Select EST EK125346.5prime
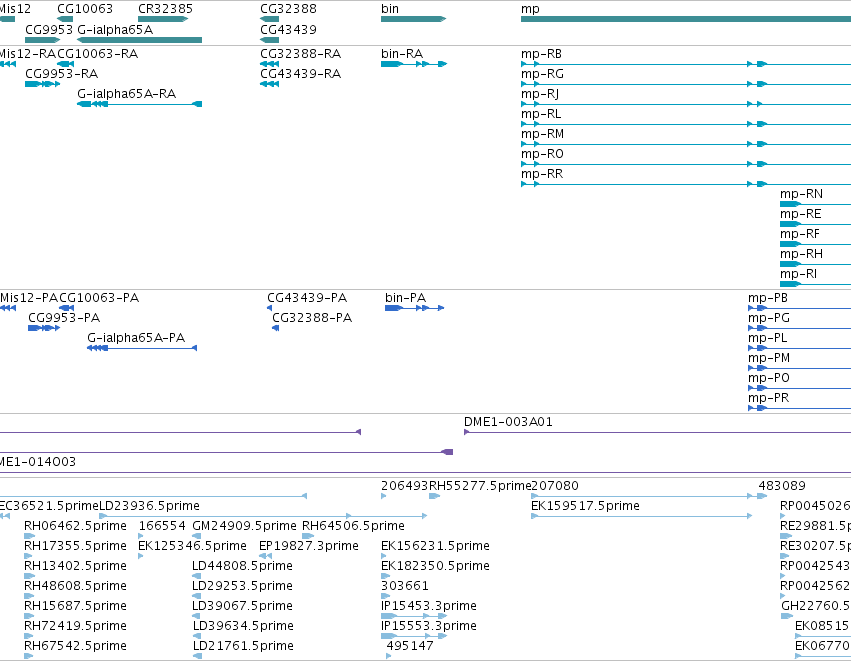851x661 pixels. tap(192, 546)
